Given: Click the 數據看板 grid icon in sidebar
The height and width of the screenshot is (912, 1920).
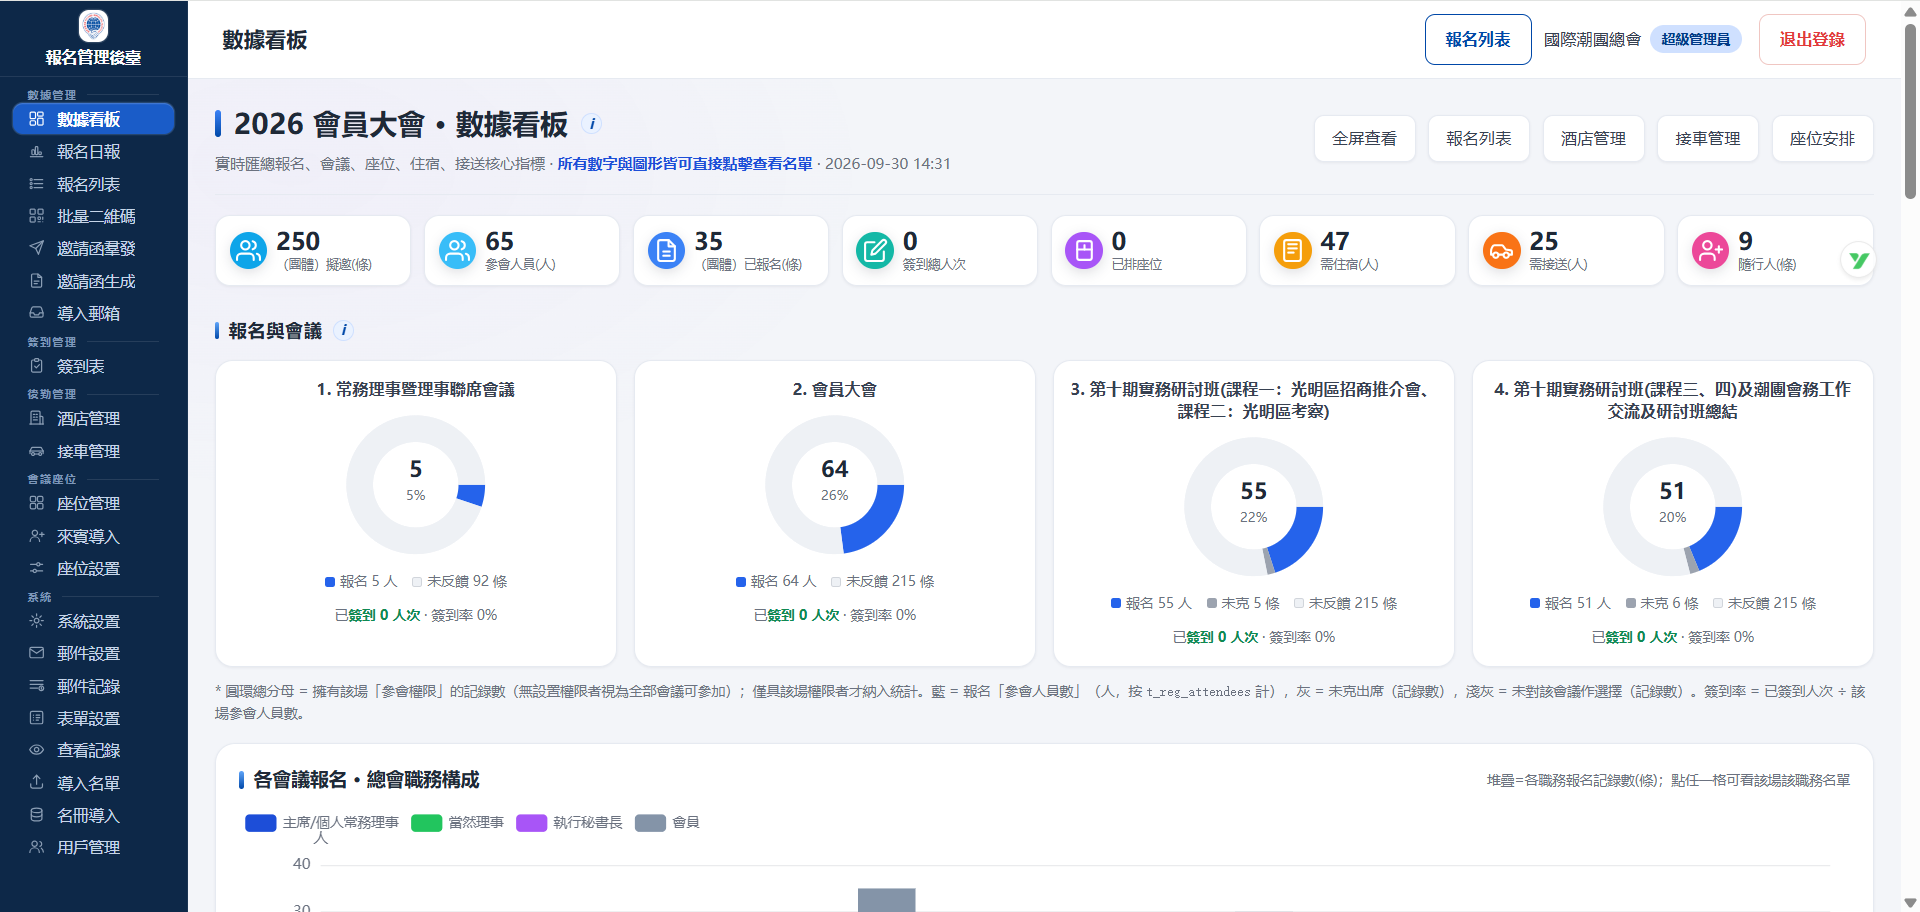Looking at the screenshot, I should (x=37, y=119).
